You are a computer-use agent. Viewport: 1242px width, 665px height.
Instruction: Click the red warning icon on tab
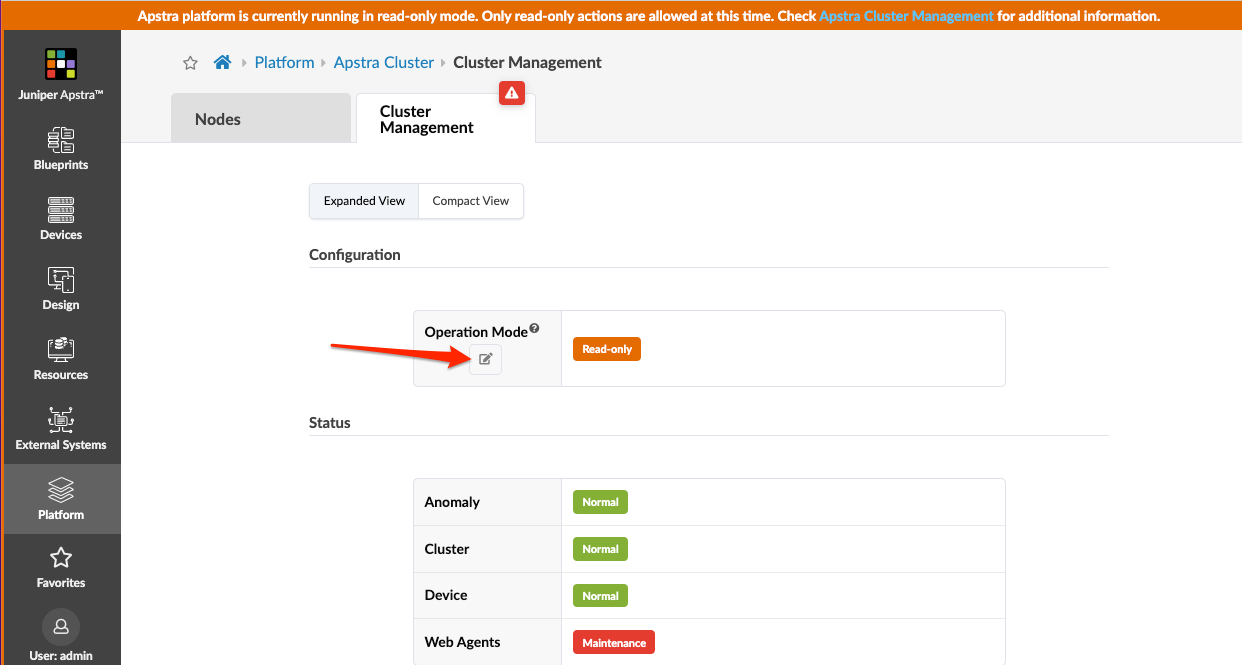coord(512,93)
